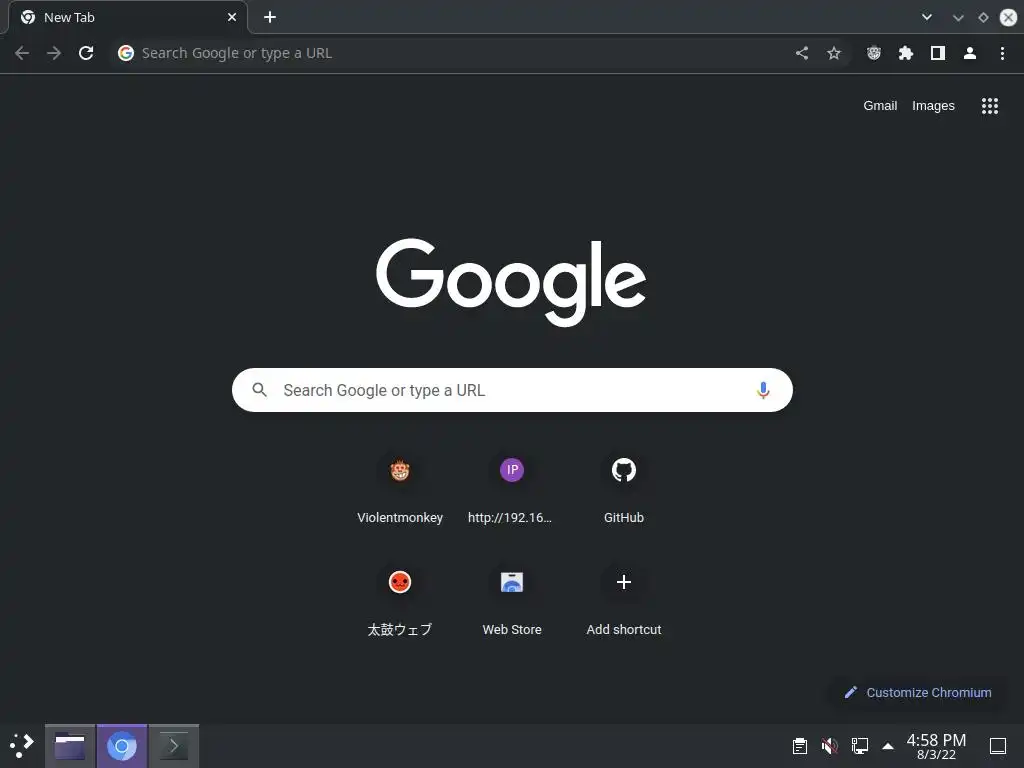Toggle the muted volume tray icon

pyautogui.click(x=829, y=745)
